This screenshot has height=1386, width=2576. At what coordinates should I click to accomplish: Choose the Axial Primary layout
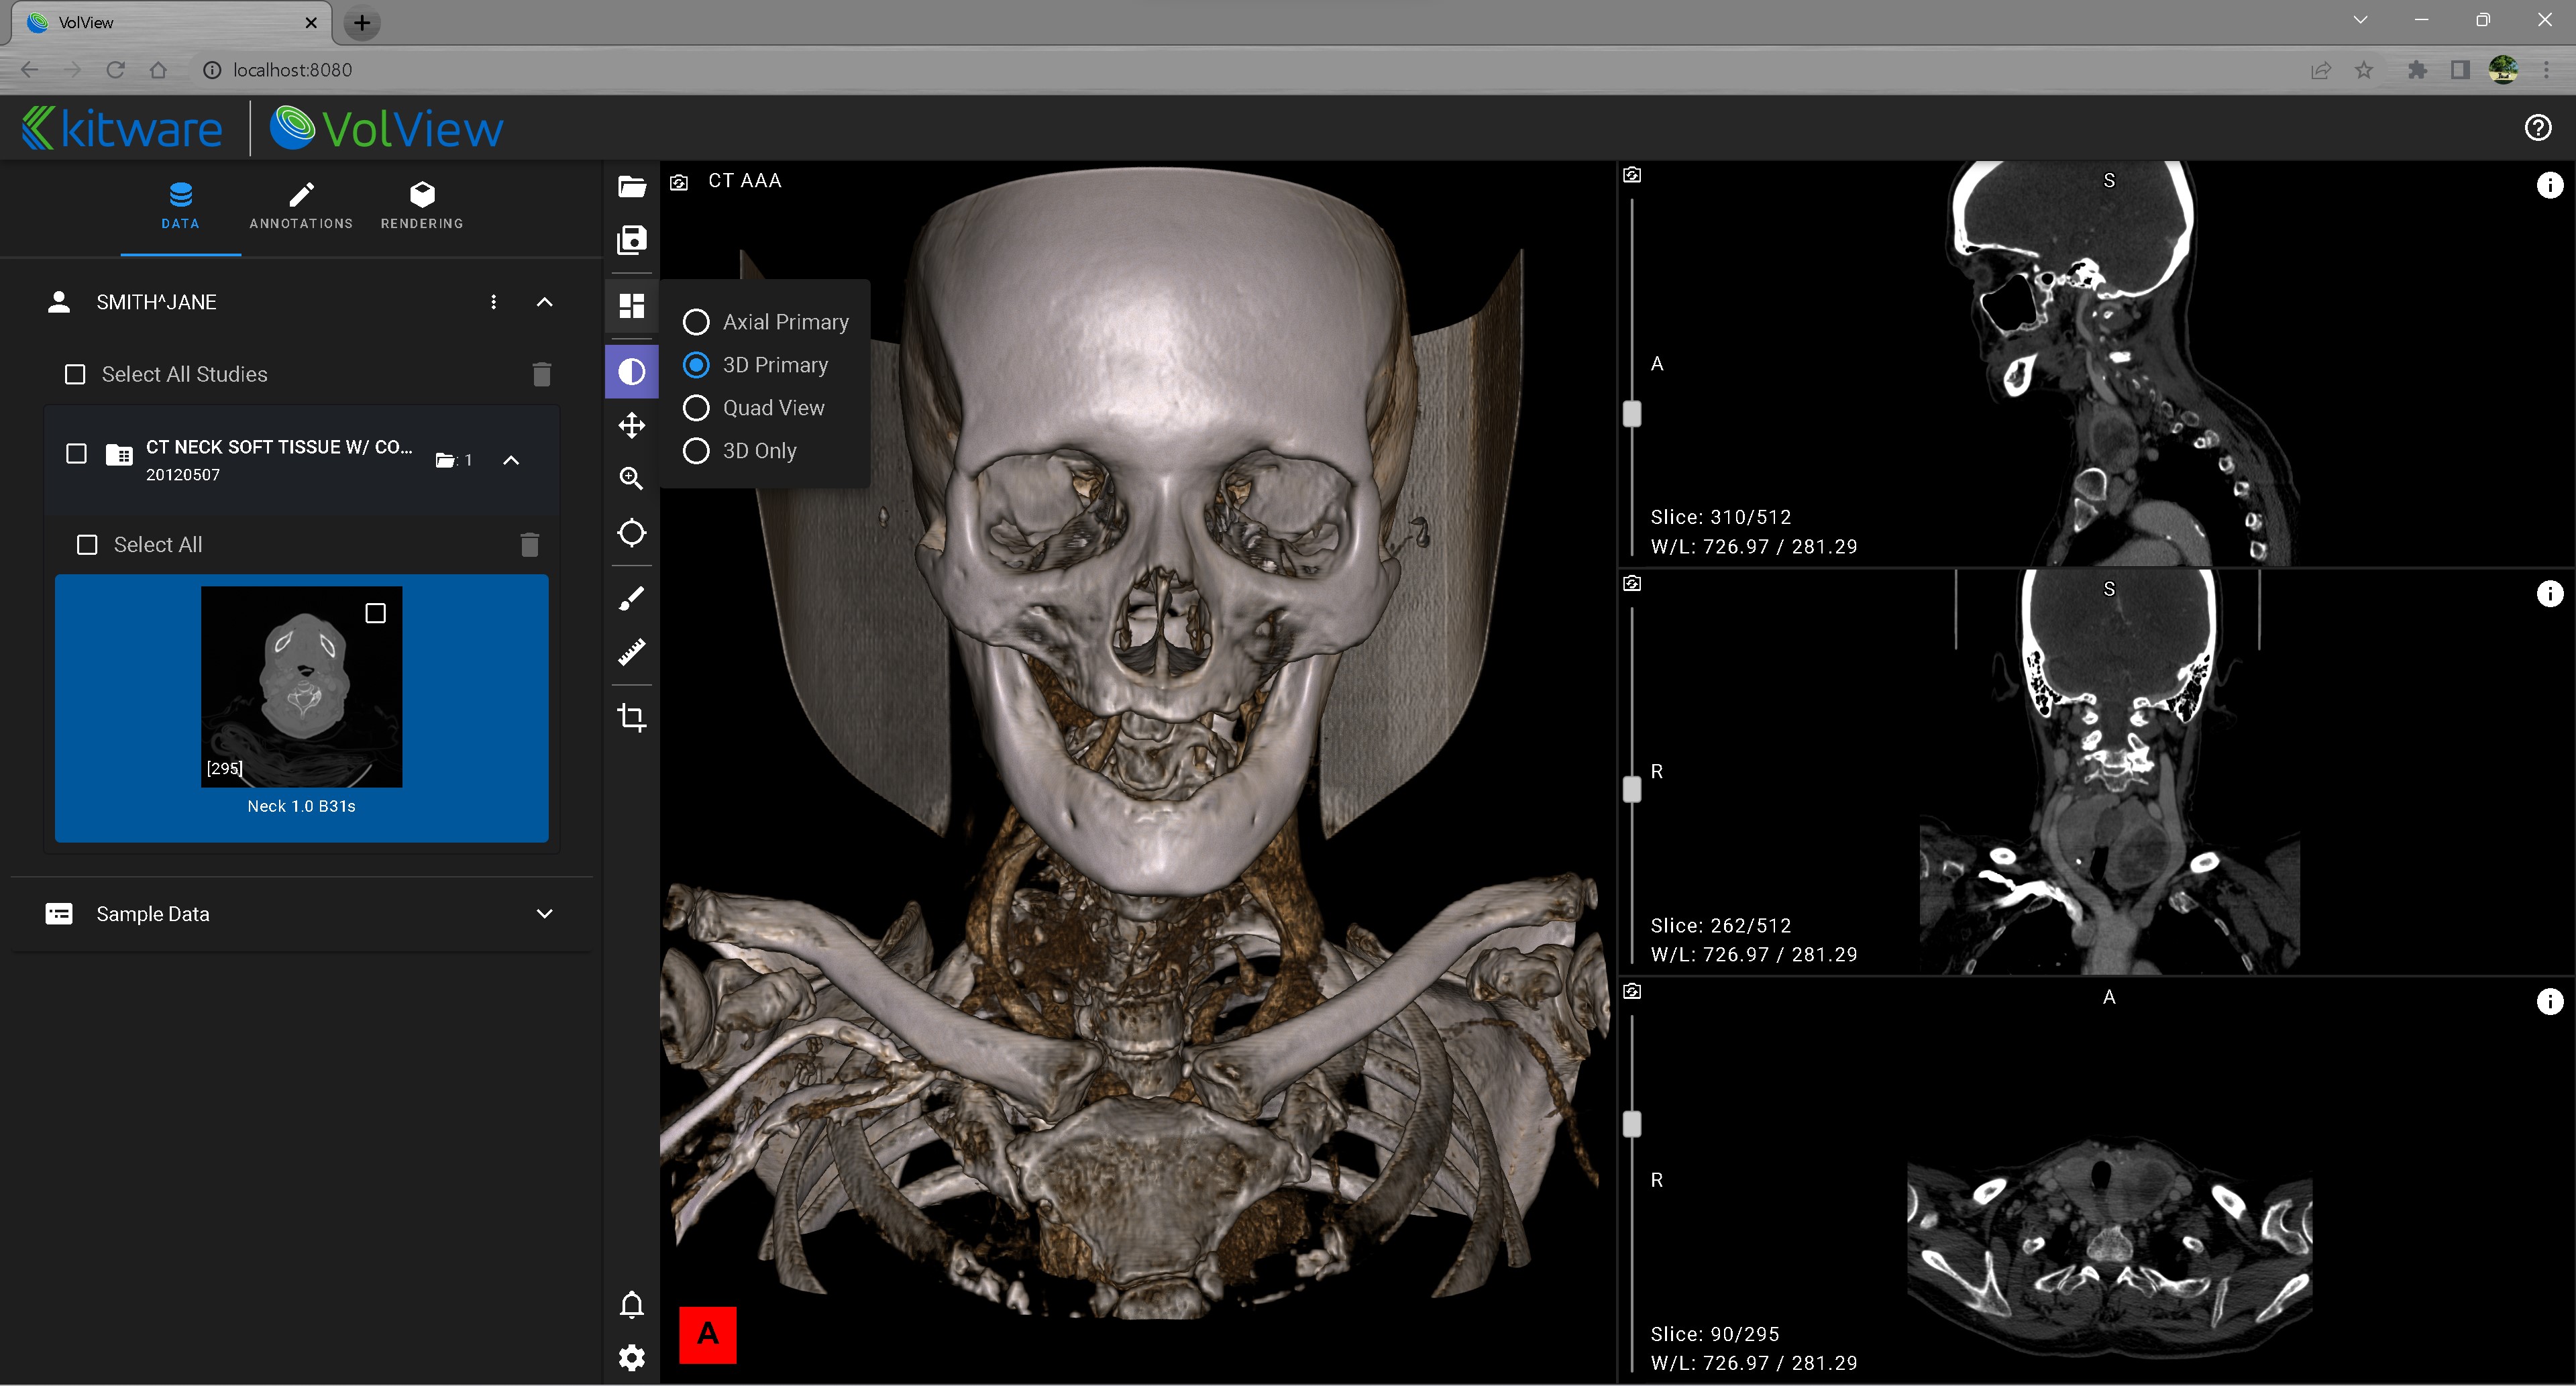coord(766,322)
